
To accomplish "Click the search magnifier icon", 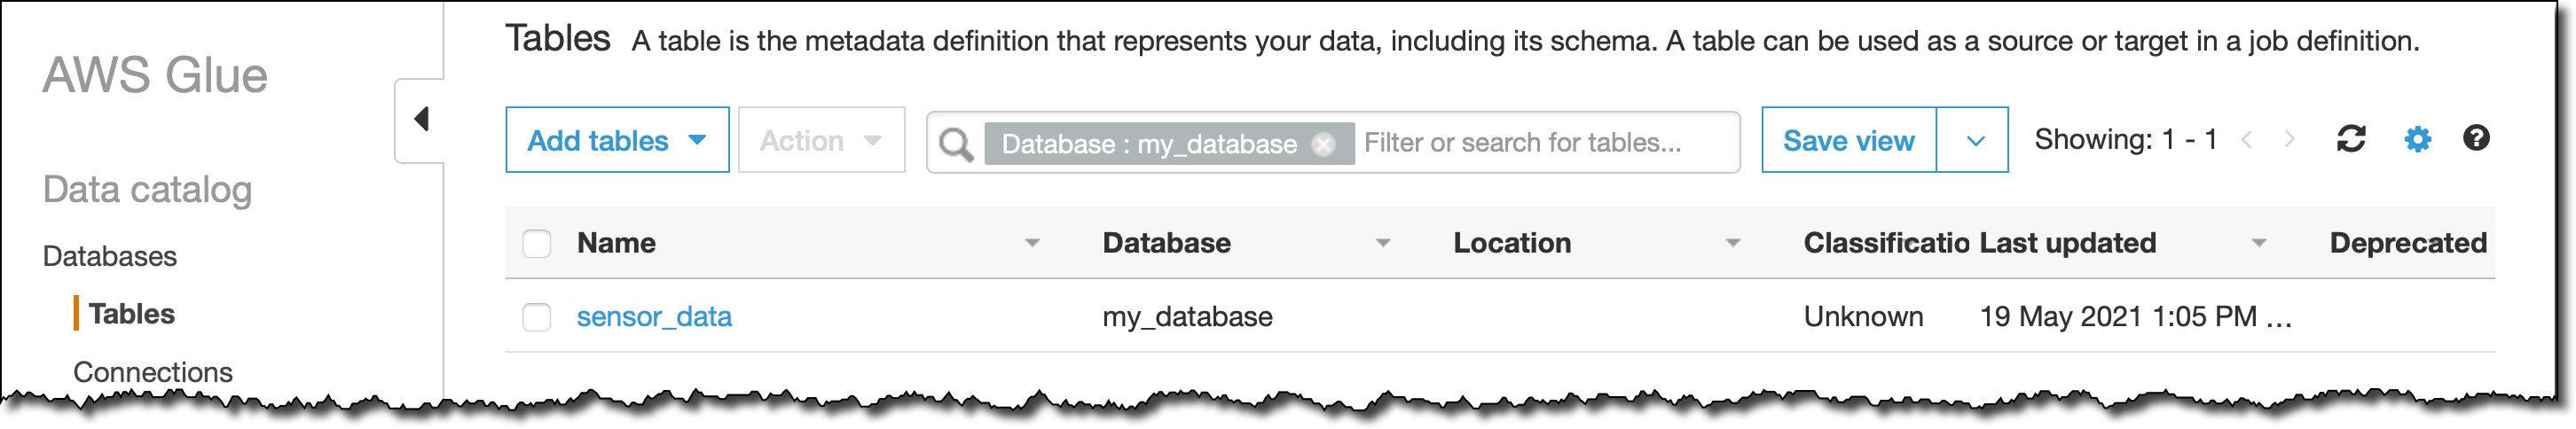I will coord(956,144).
